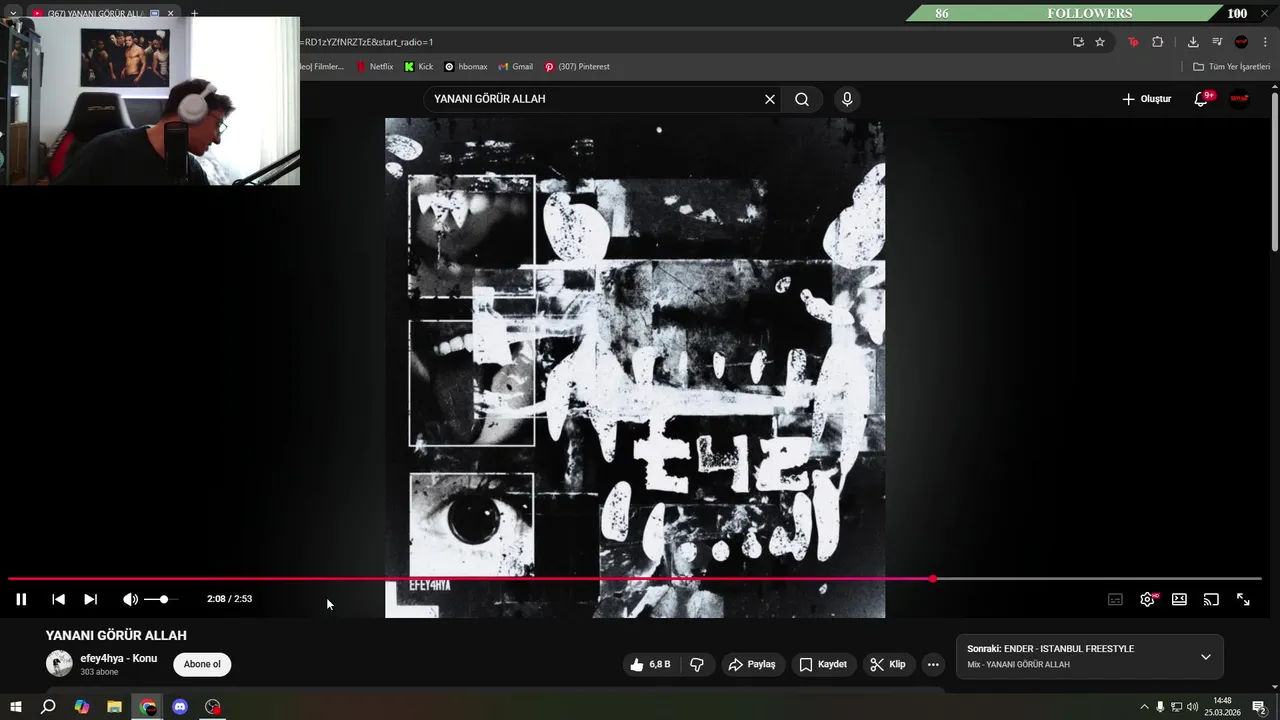Adjust the player volume slider
This screenshot has height=720, width=1280.
161,599
